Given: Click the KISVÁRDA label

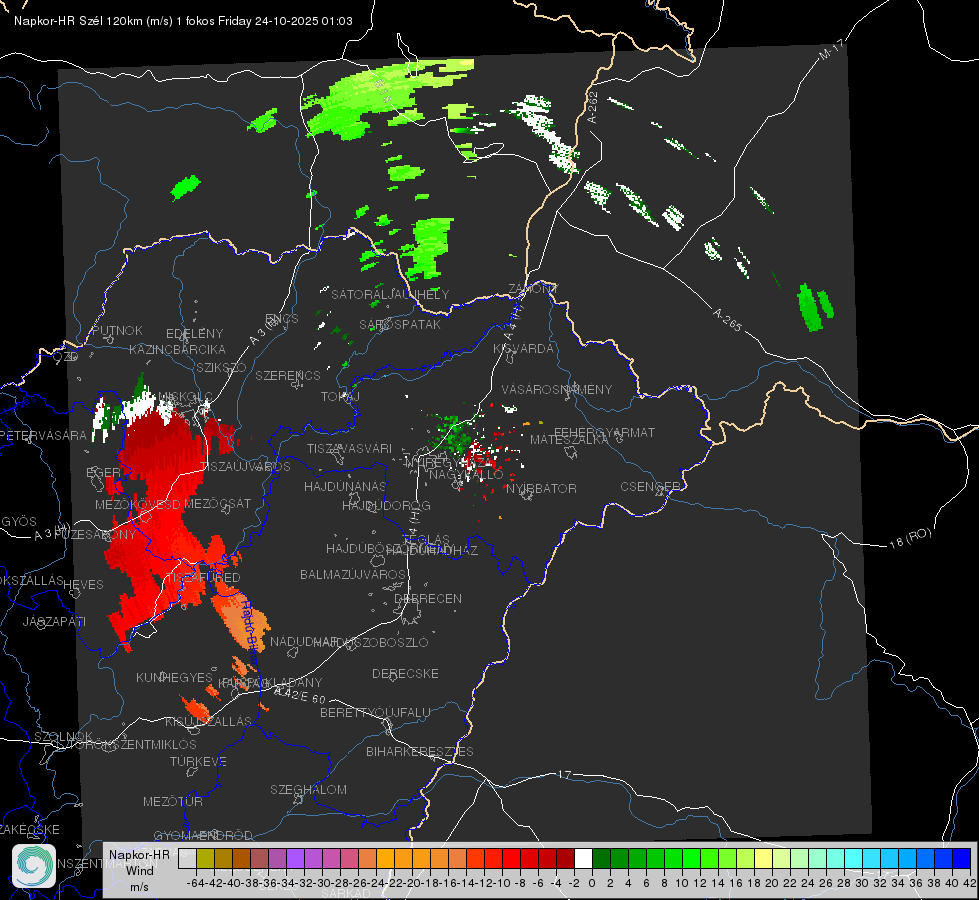Looking at the screenshot, I should 524,349.
